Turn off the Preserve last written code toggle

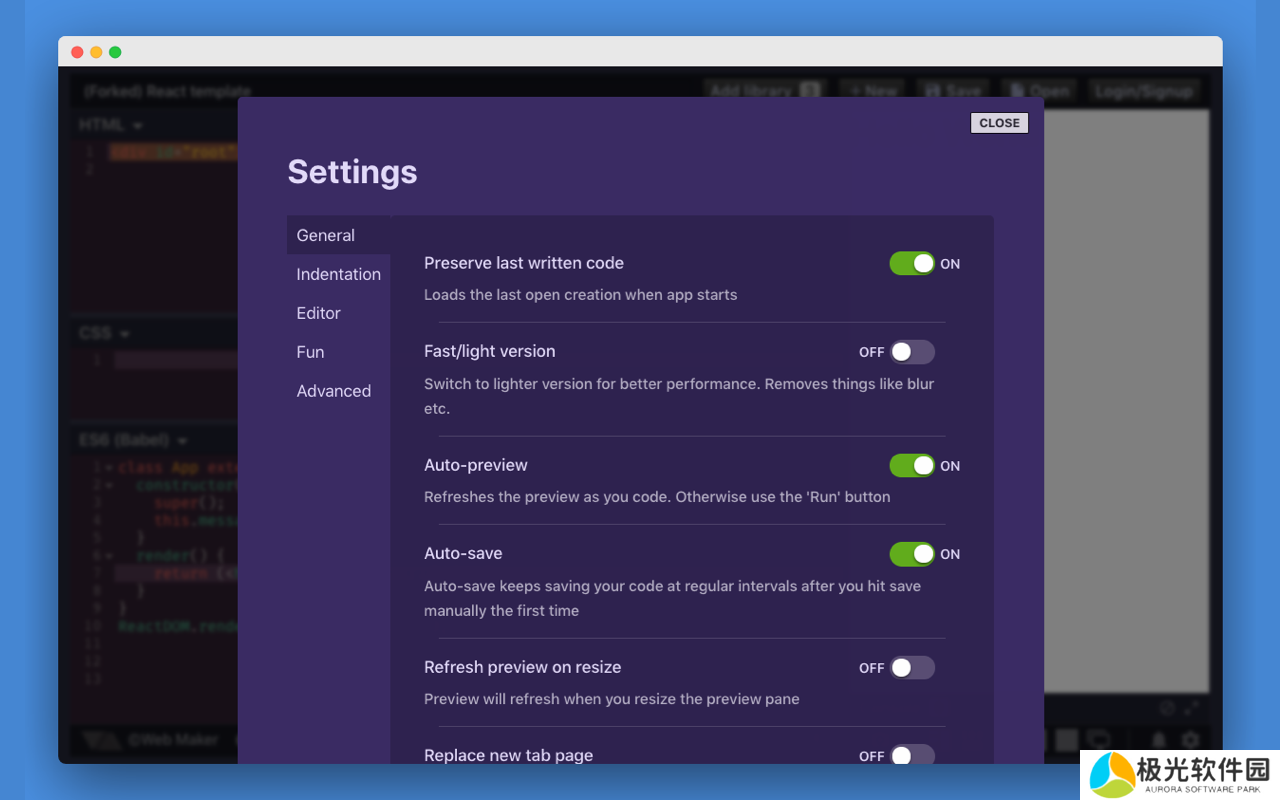tap(911, 263)
